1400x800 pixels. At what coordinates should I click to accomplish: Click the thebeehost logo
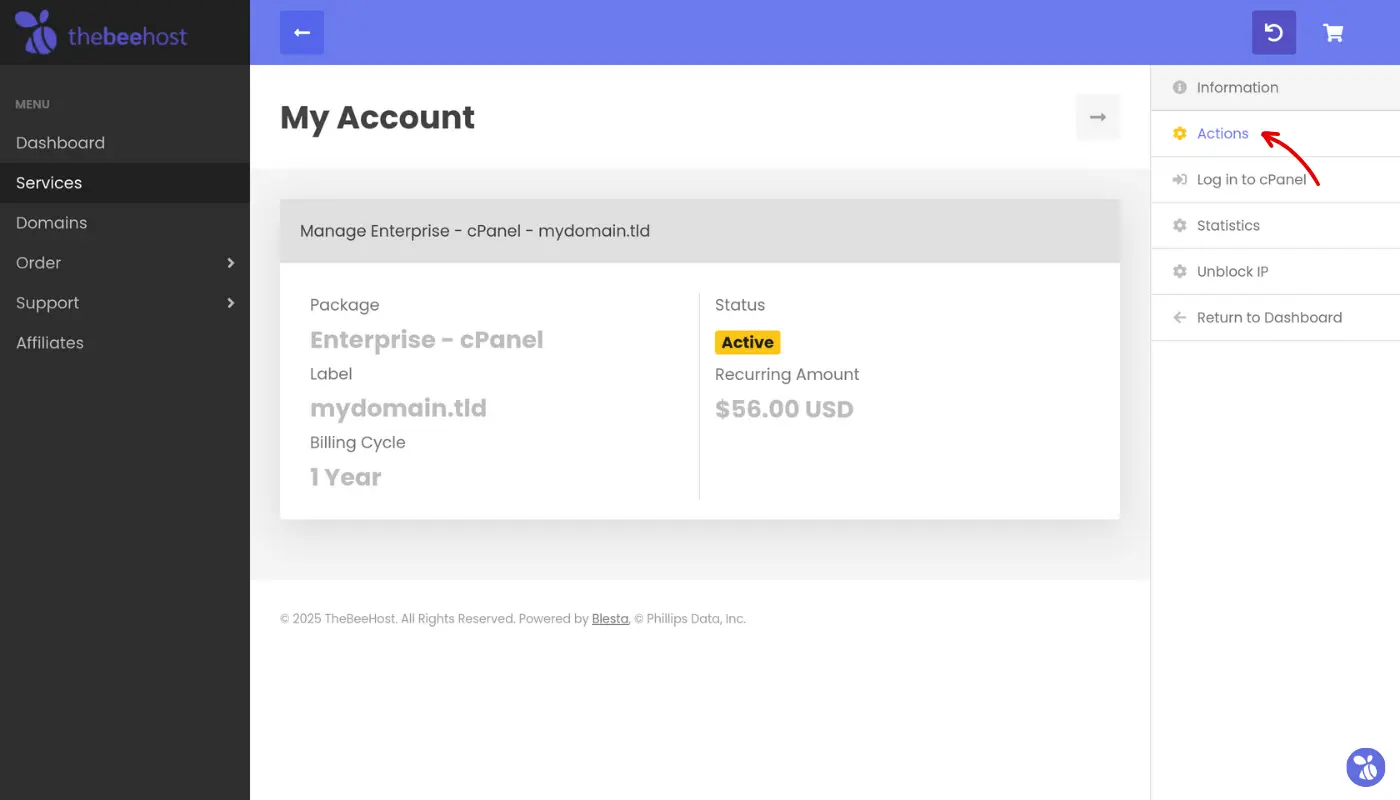click(x=101, y=33)
